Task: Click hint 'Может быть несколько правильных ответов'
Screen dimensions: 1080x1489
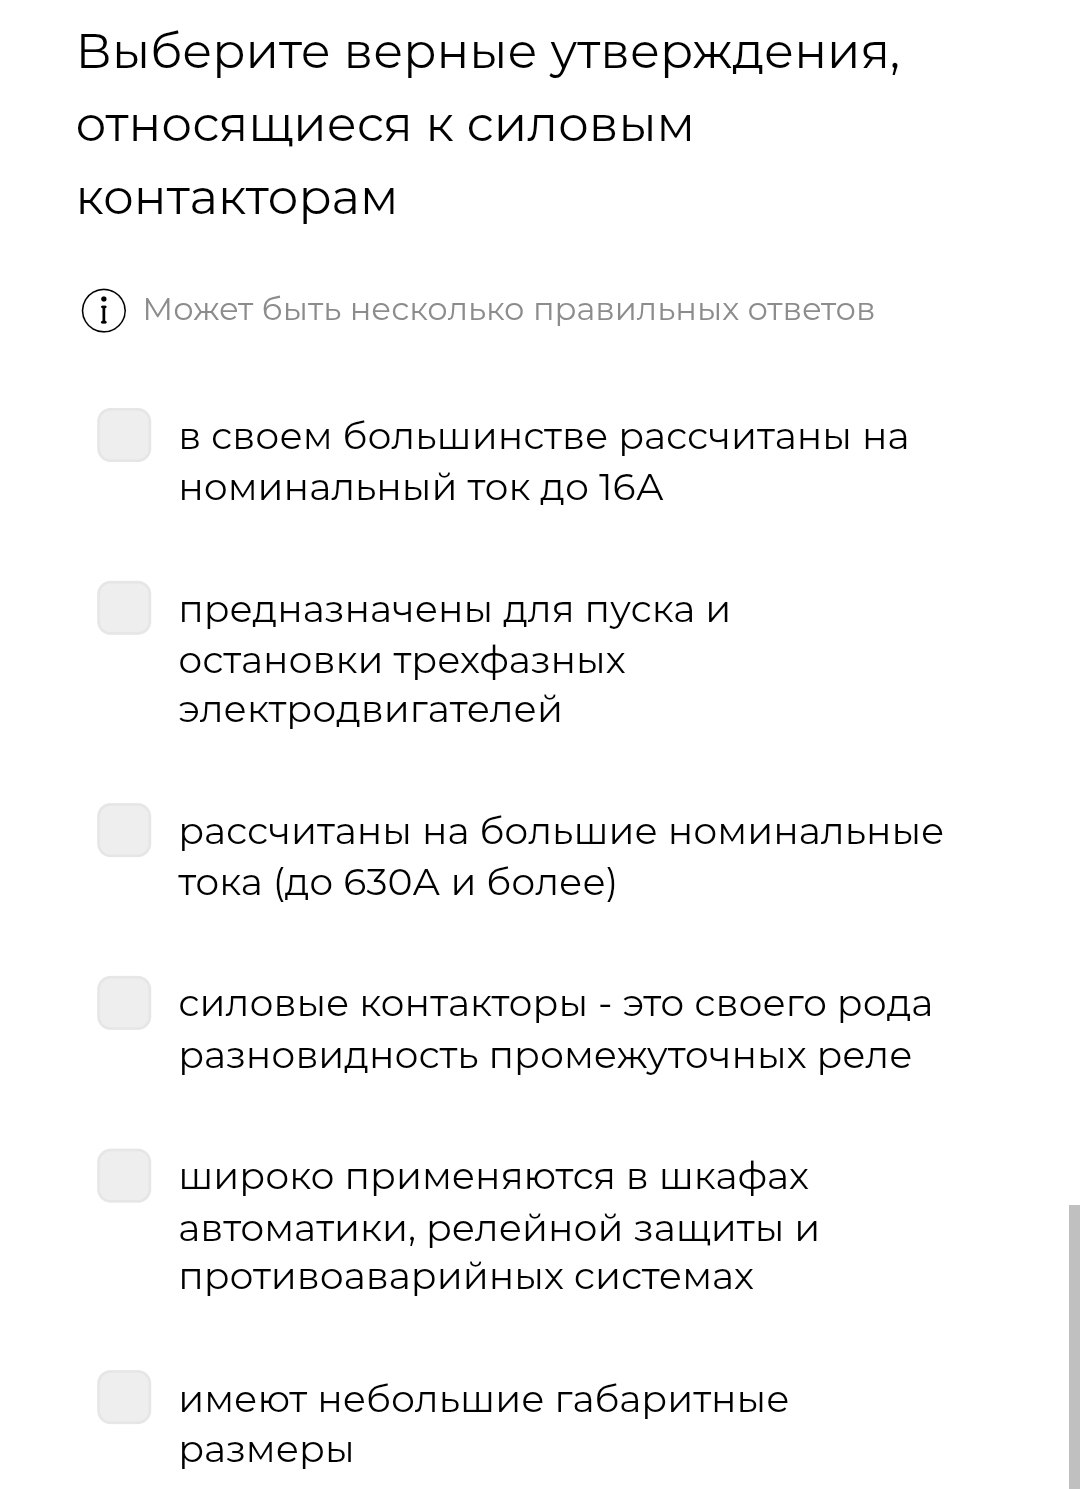Action: (x=509, y=310)
